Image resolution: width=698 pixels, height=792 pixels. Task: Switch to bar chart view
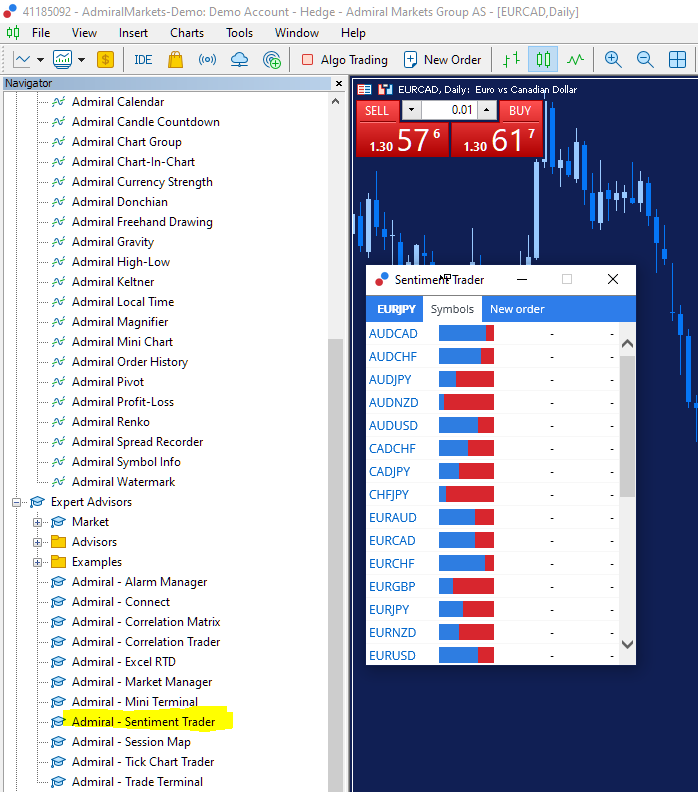(x=512, y=60)
